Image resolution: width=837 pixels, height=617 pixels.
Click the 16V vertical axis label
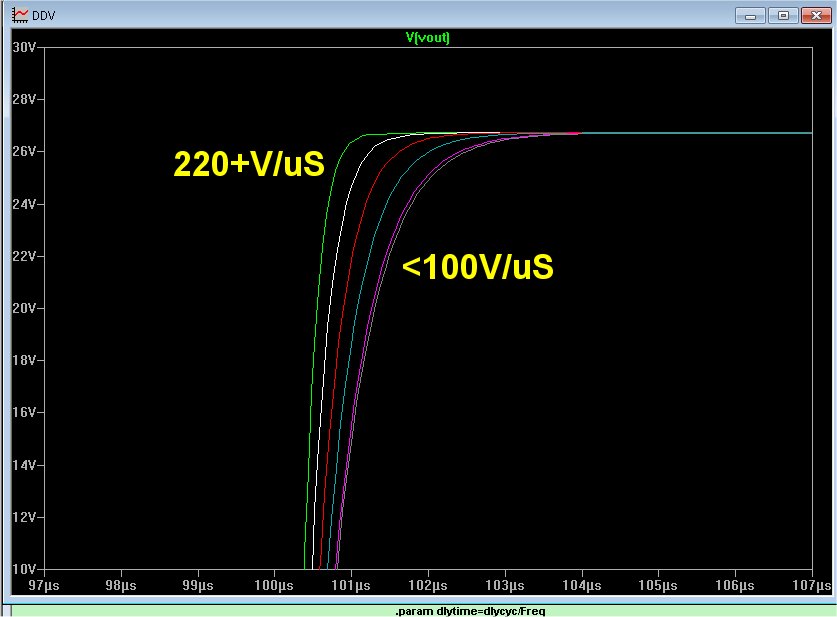[24, 412]
